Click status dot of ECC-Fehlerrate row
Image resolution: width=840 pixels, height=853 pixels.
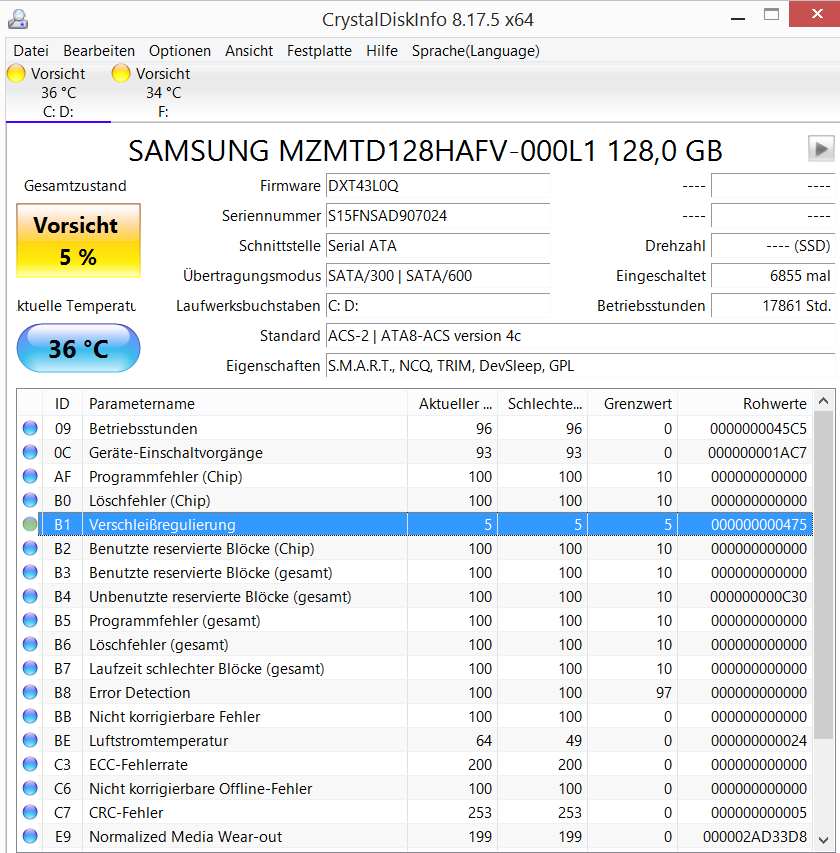tap(30, 764)
